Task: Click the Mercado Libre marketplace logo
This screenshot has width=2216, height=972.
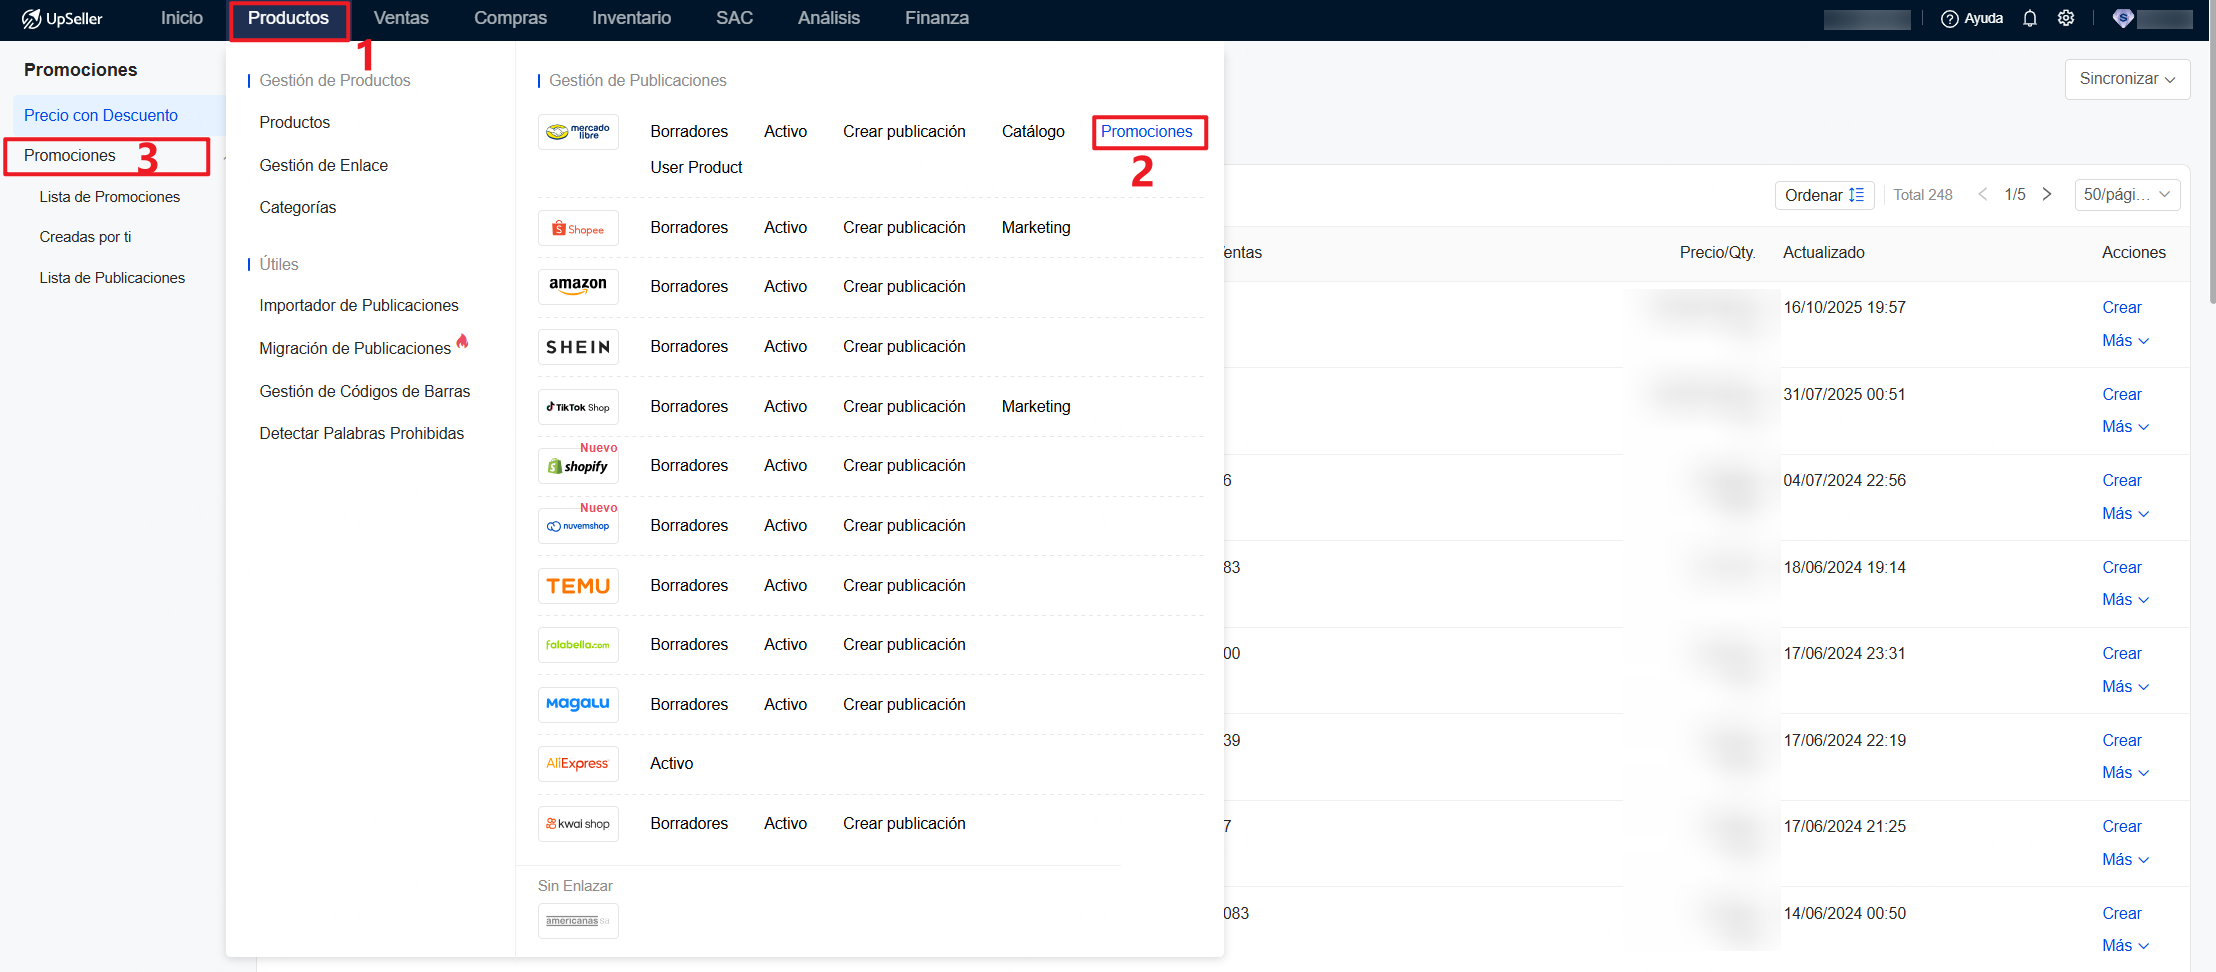Action: [578, 132]
